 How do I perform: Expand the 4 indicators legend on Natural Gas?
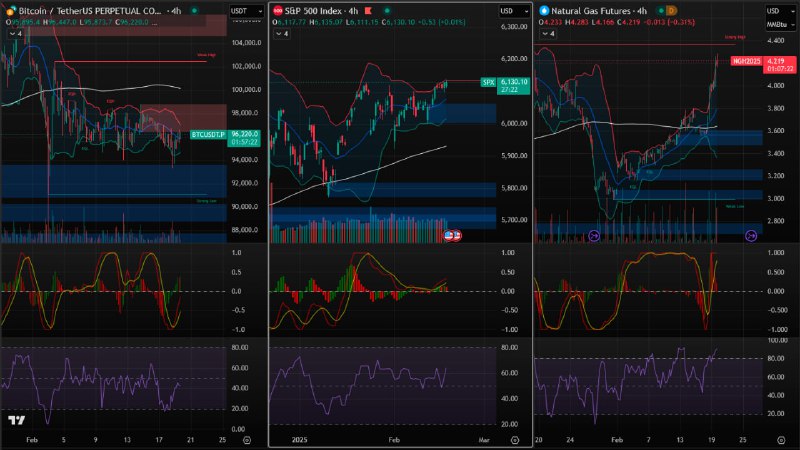coord(548,34)
